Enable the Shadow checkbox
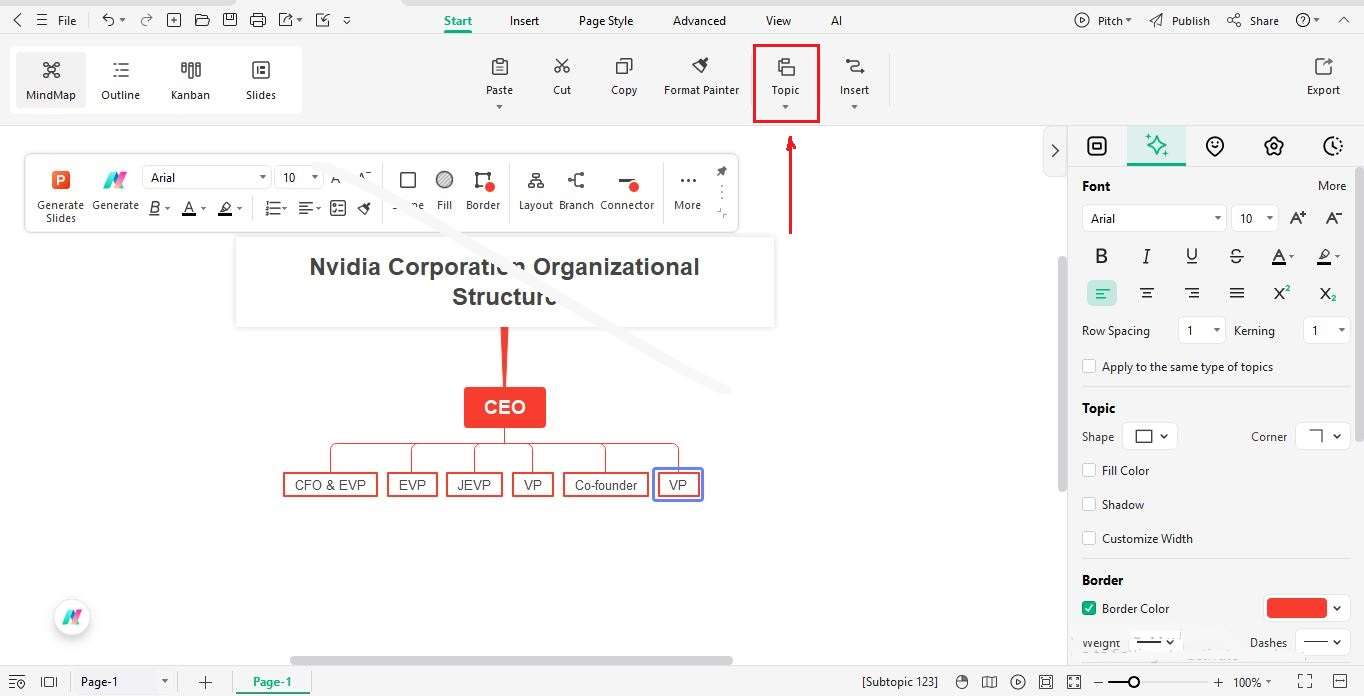Viewport: 1364px width, 696px height. coord(1089,504)
